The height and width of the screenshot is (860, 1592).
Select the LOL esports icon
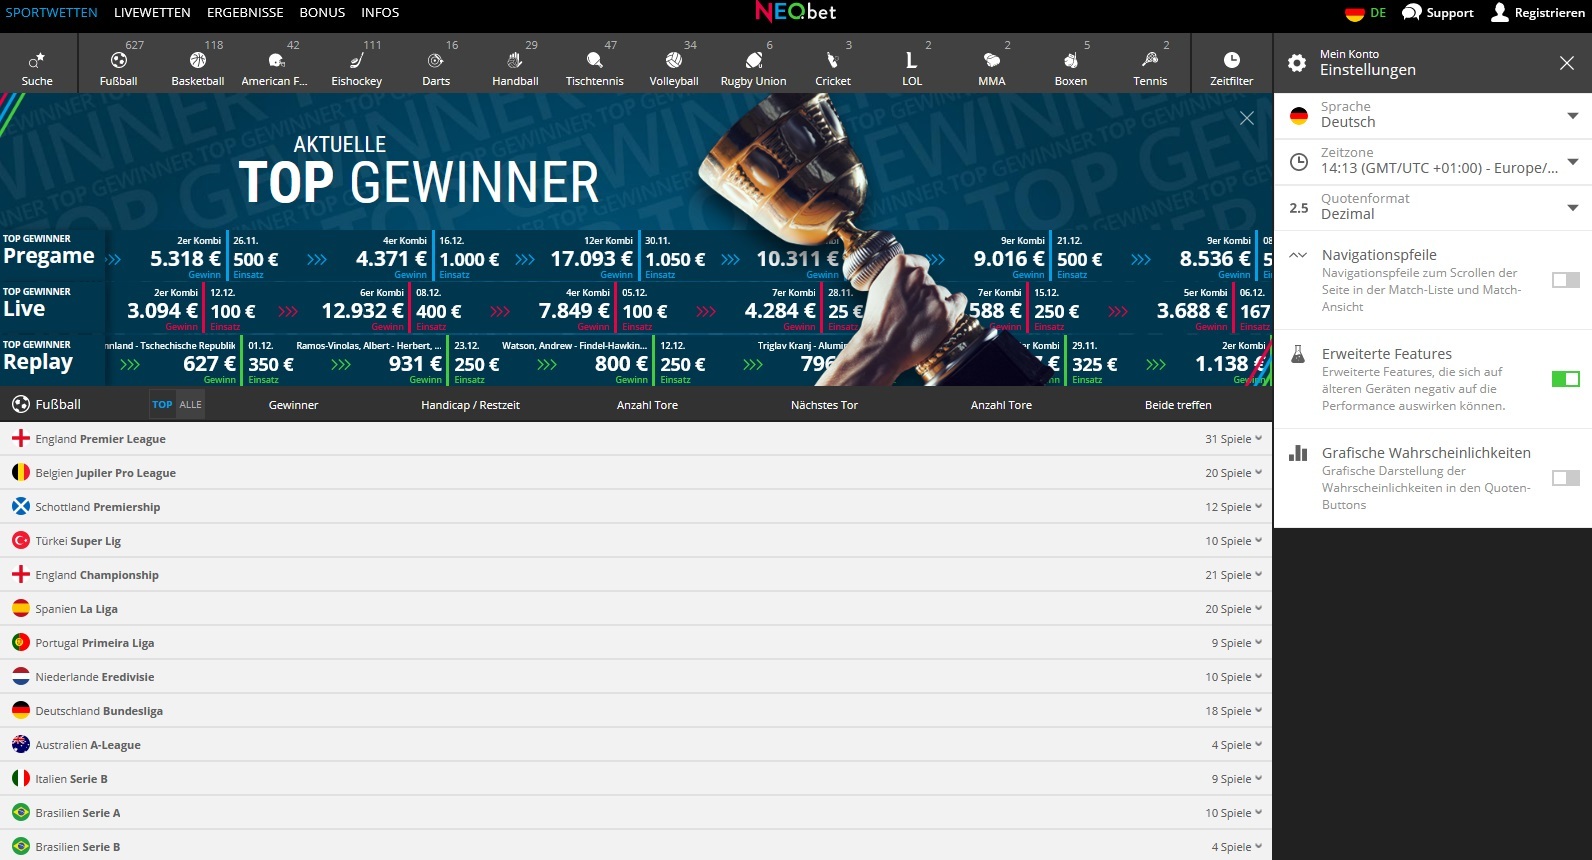pos(911,61)
